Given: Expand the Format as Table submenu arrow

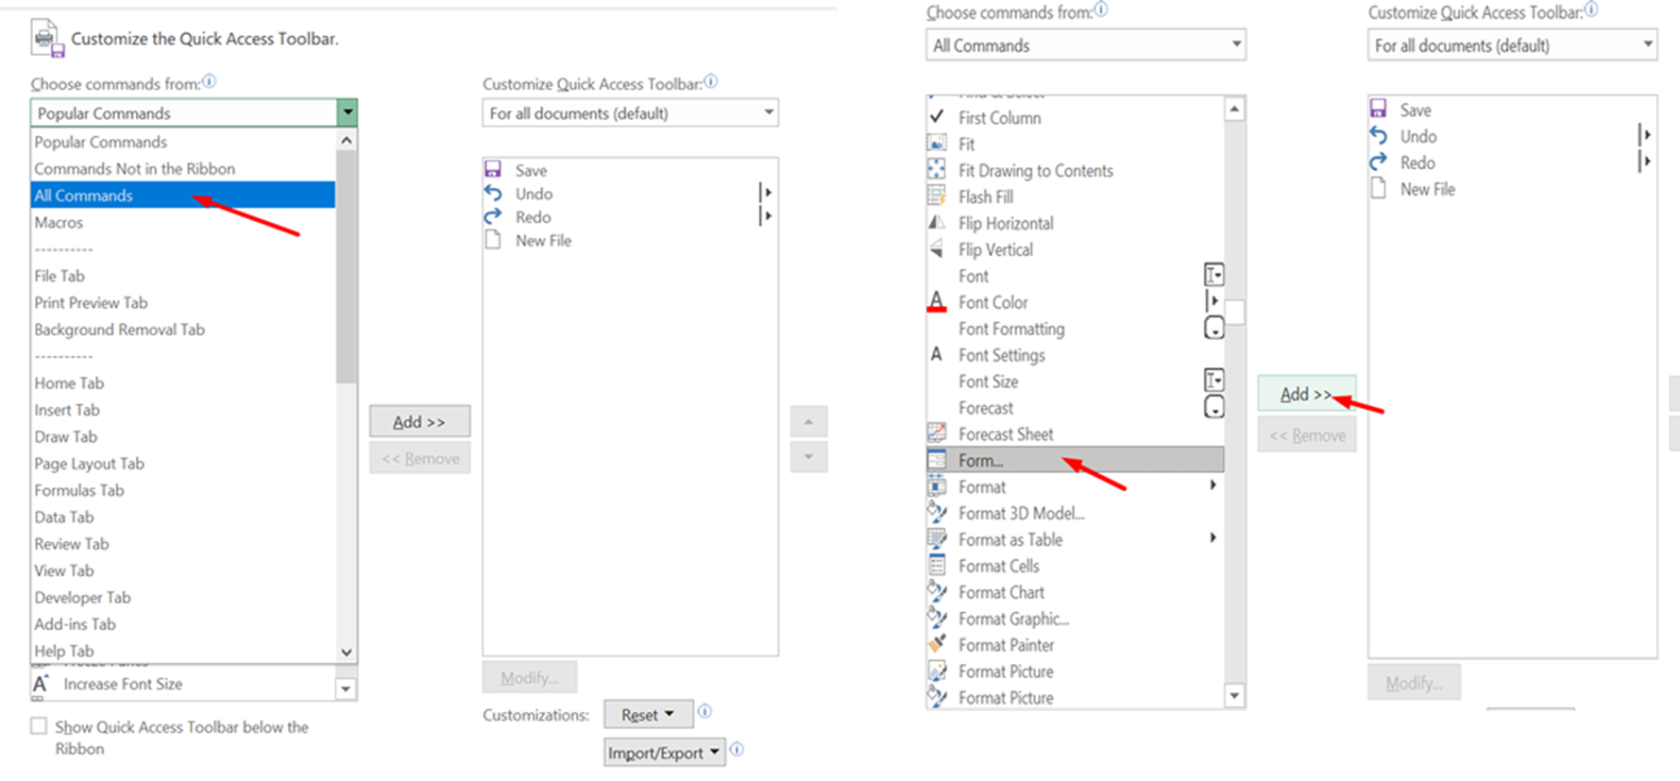Looking at the screenshot, I should pyautogui.click(x=1213, y=539).
